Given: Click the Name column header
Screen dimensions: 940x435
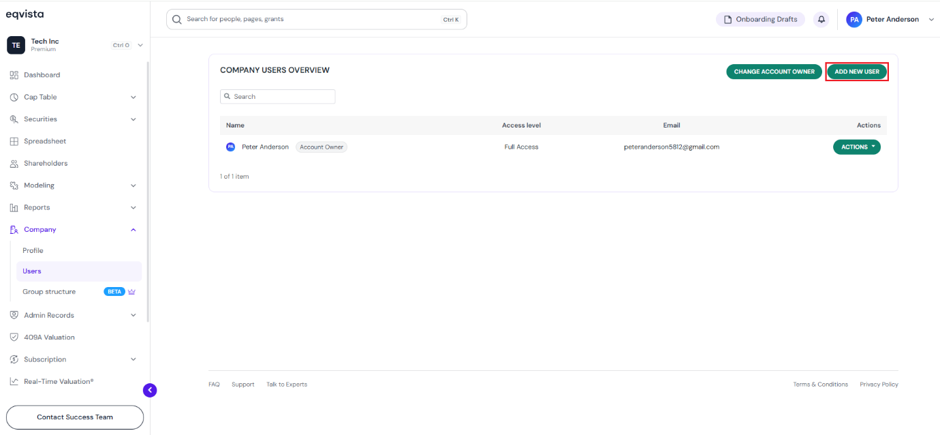Looking at the screenshot, I should point(235,125).
